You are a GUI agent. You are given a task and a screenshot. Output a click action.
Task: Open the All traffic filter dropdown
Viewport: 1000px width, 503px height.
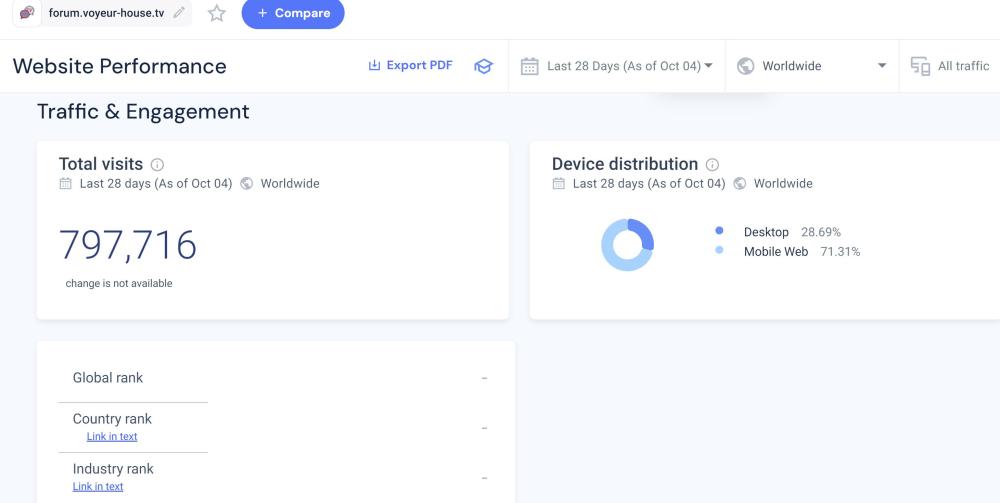coord(962,66)
